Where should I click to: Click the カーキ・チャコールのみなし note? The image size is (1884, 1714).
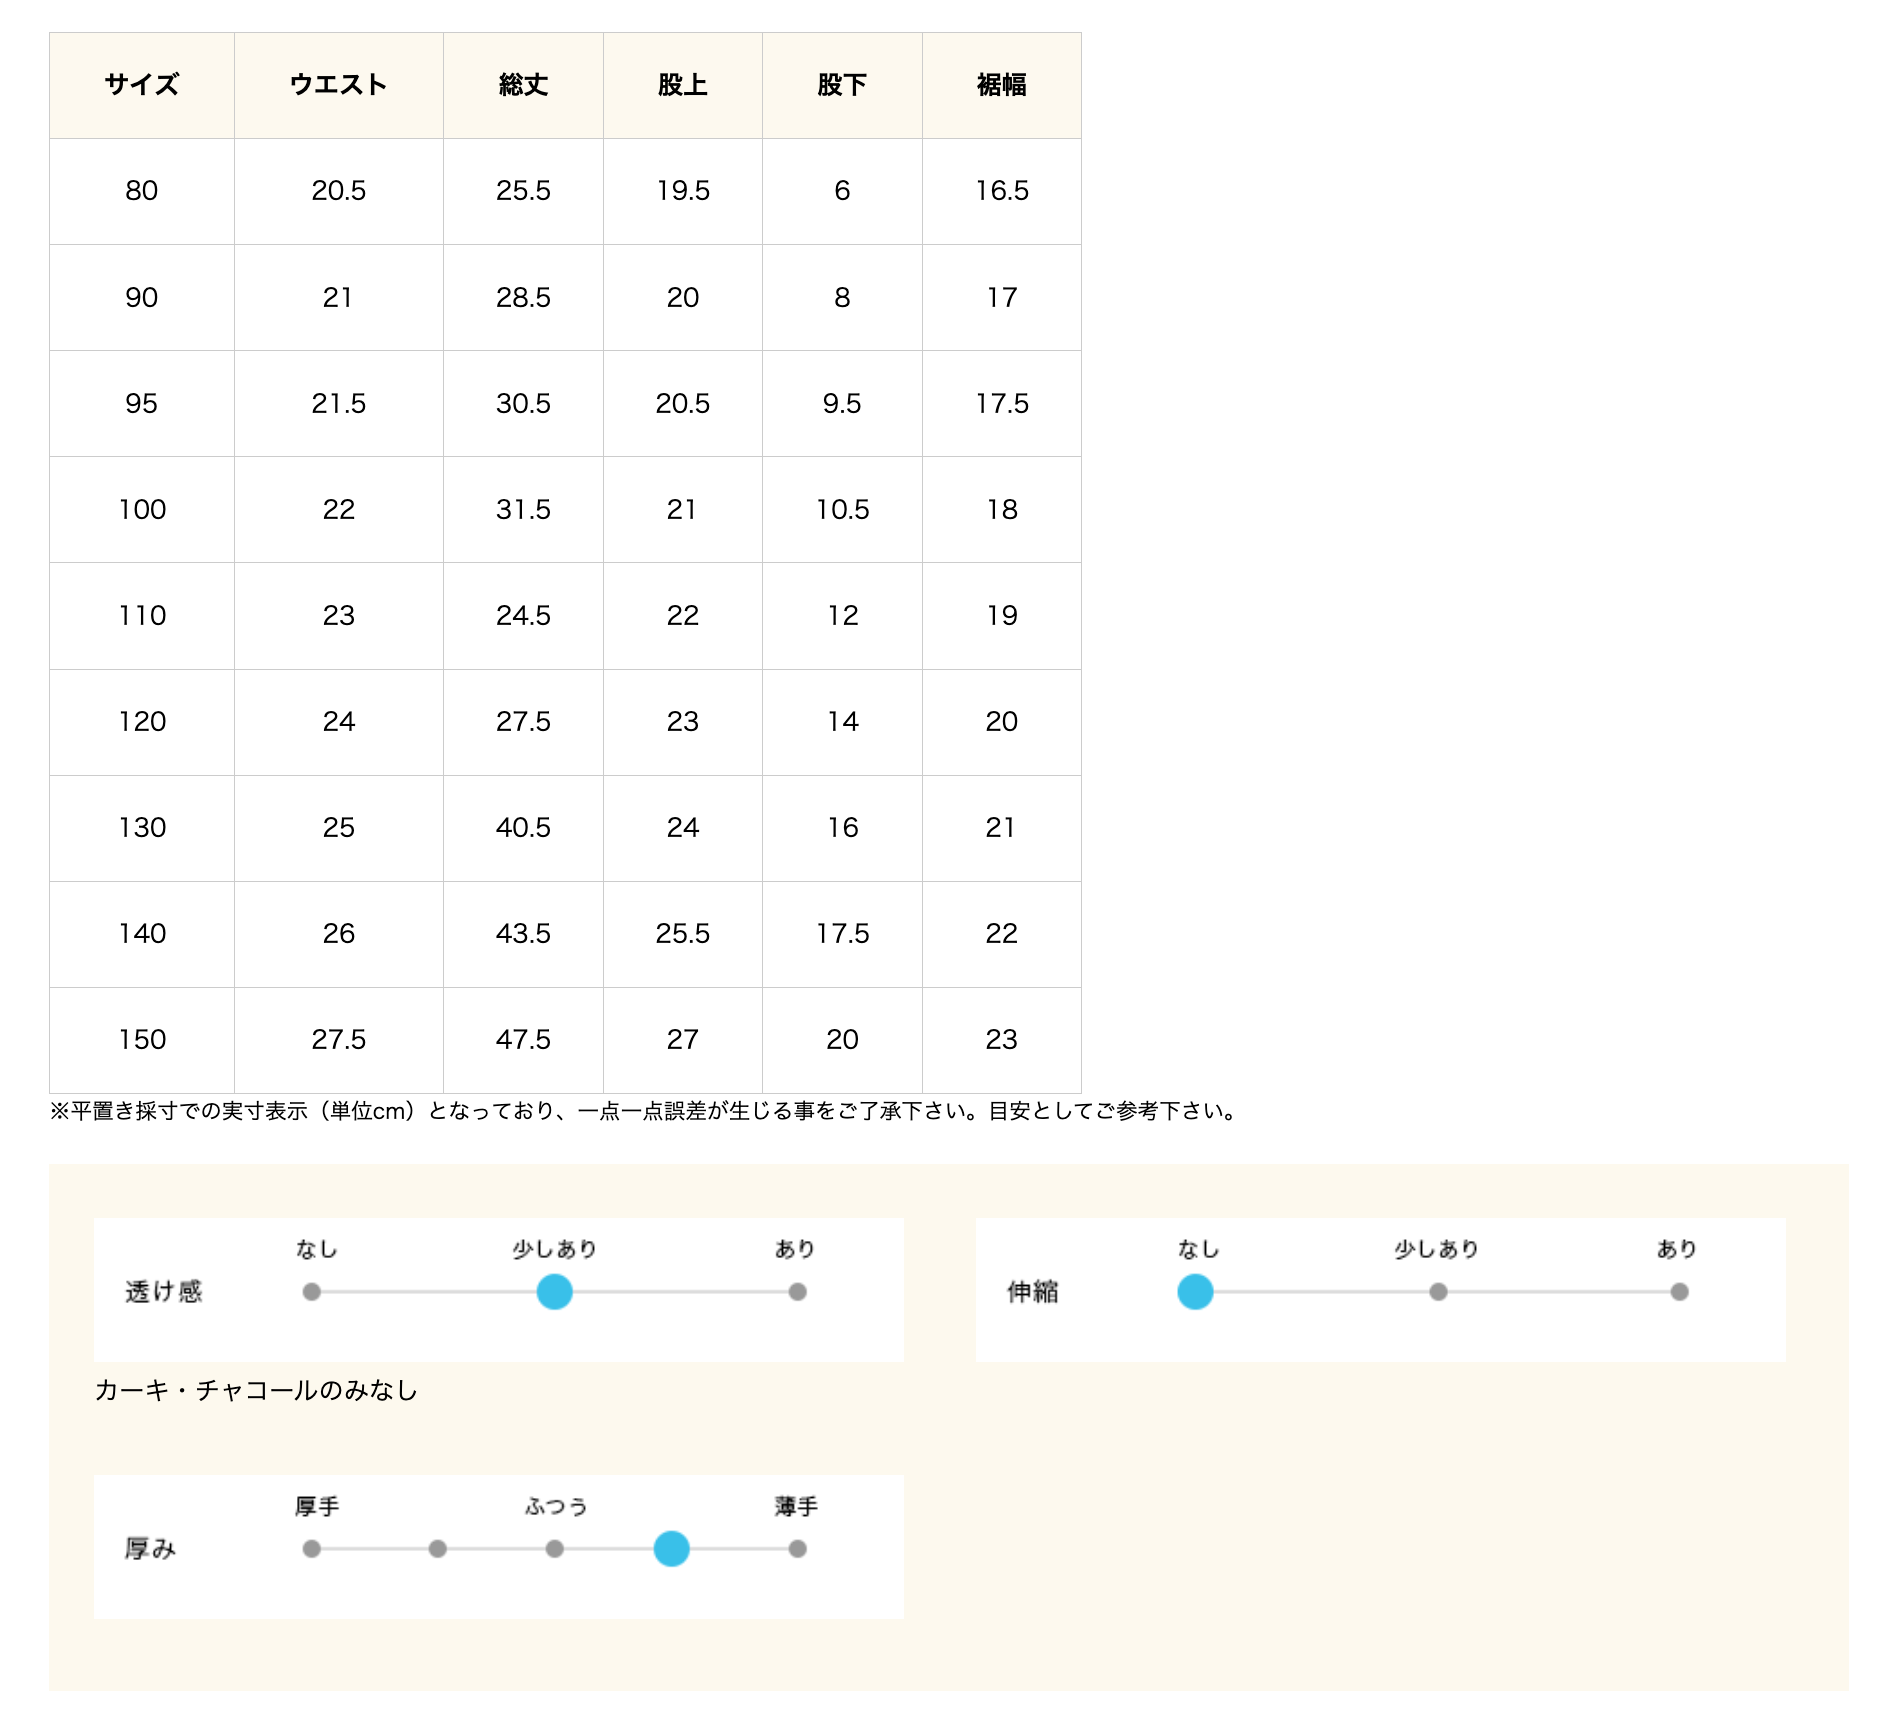[x=256, y=1390]
